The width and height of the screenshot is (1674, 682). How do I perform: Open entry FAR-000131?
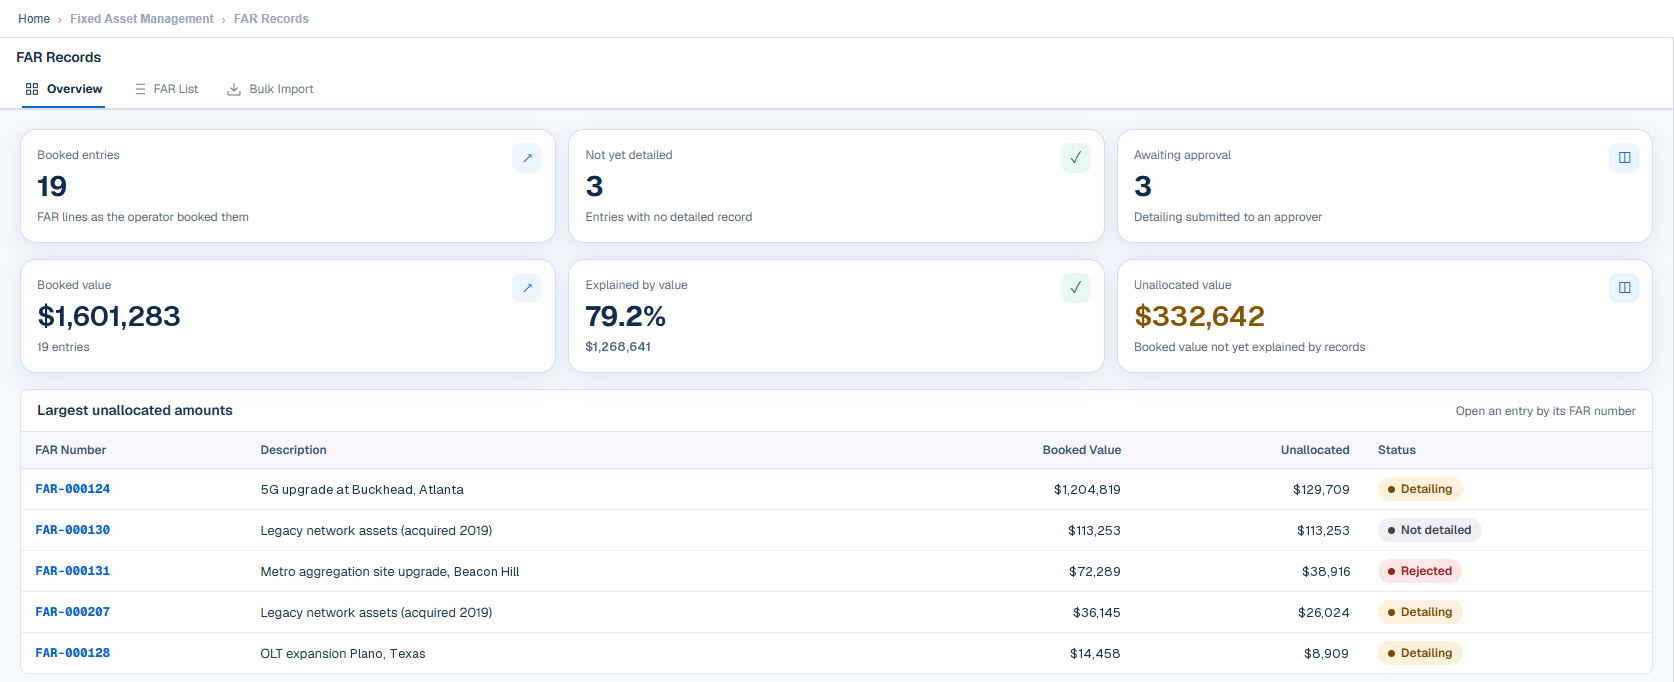point(73,571)
